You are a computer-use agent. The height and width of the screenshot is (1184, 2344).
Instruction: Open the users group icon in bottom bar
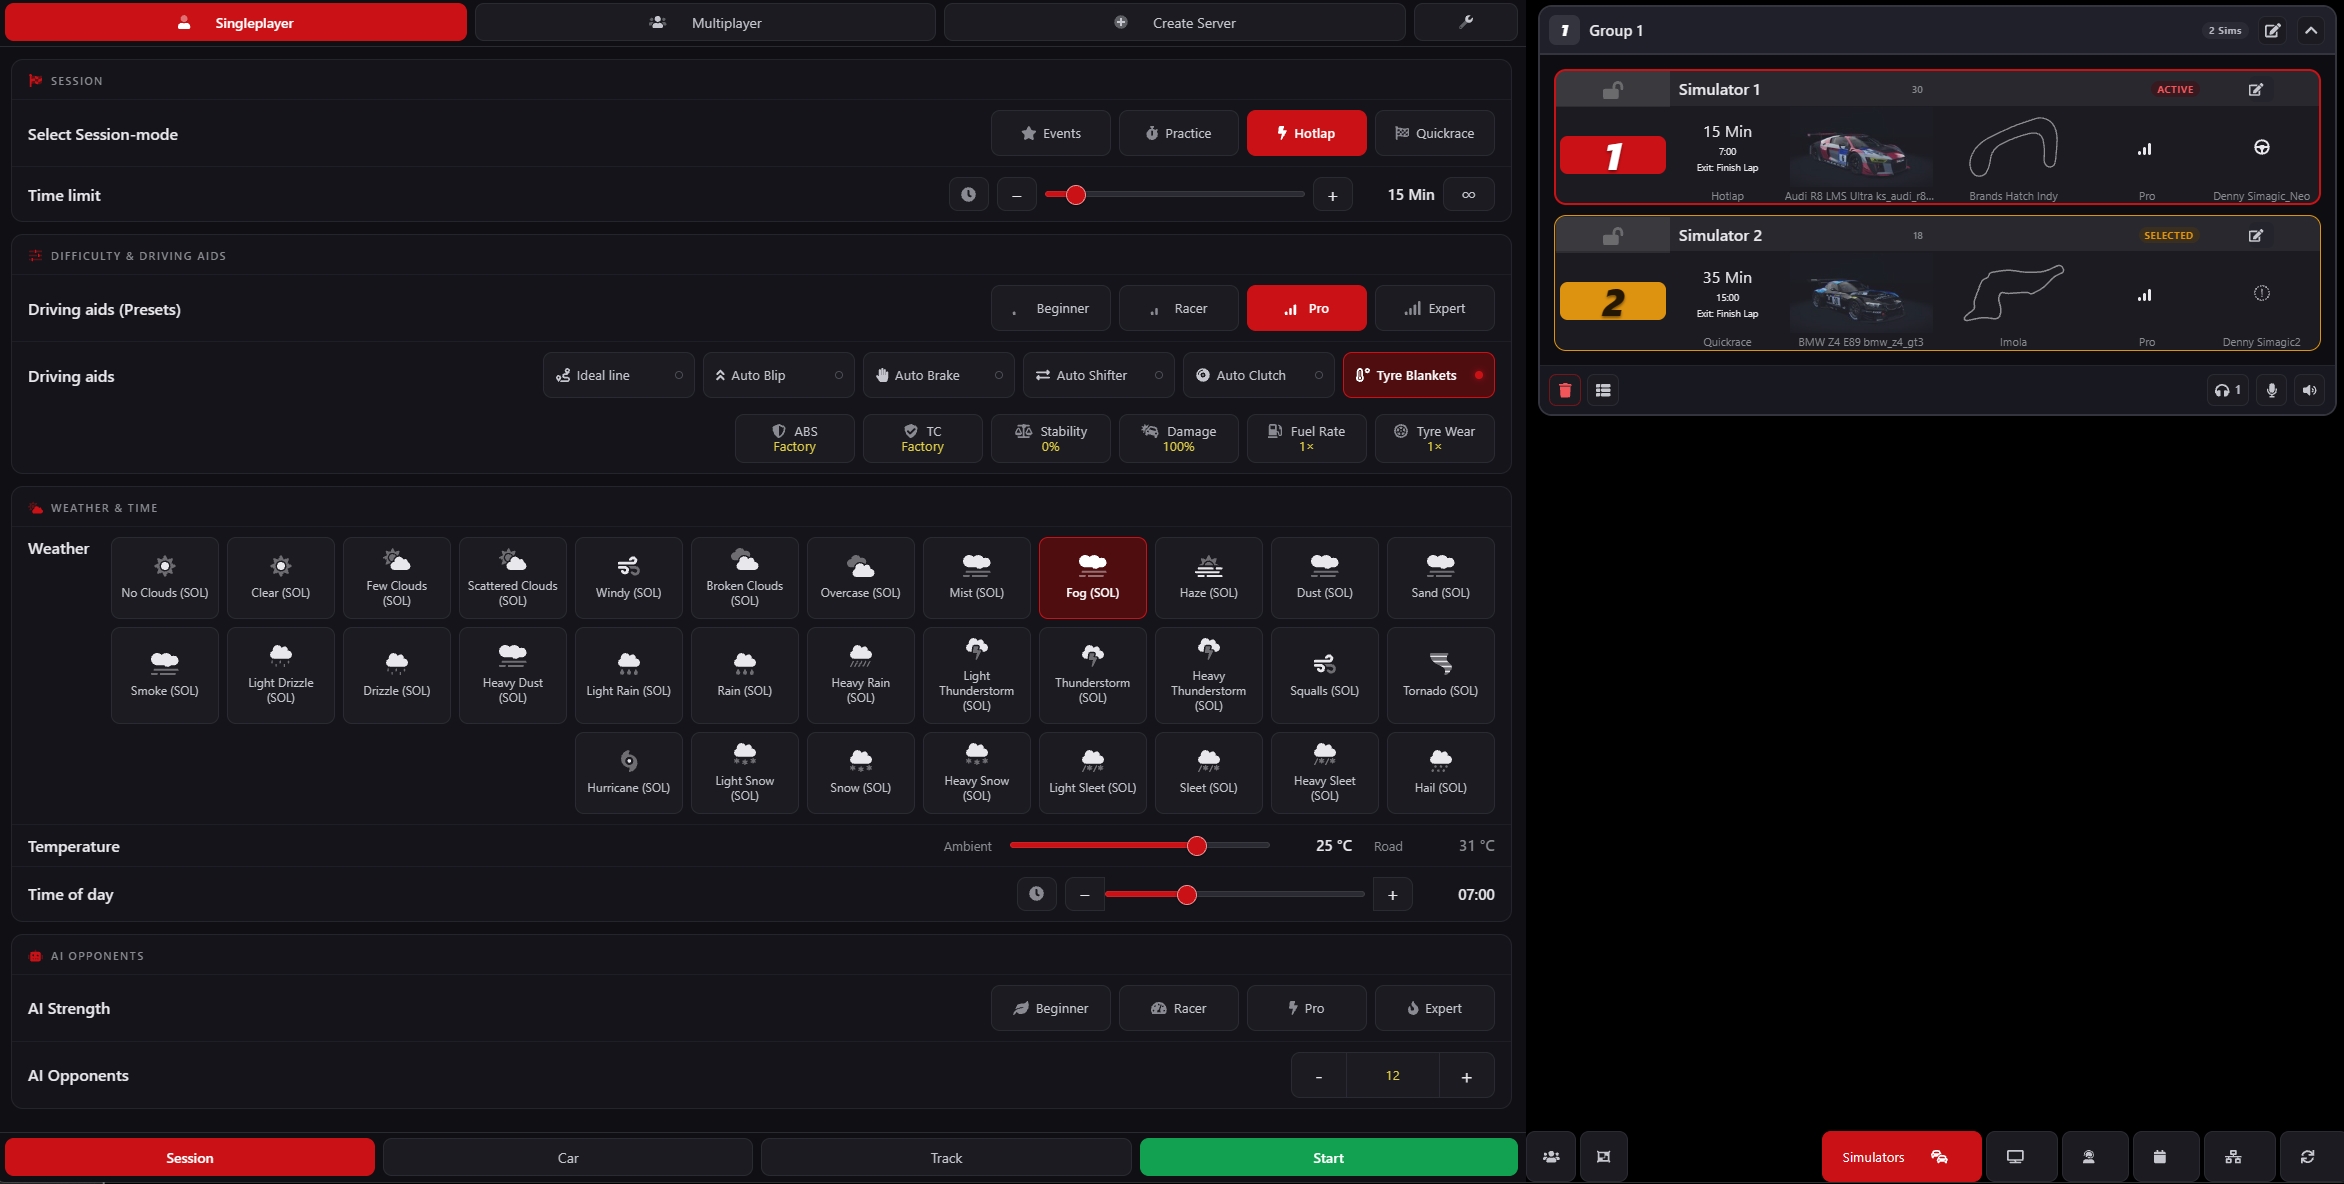1551,1157
